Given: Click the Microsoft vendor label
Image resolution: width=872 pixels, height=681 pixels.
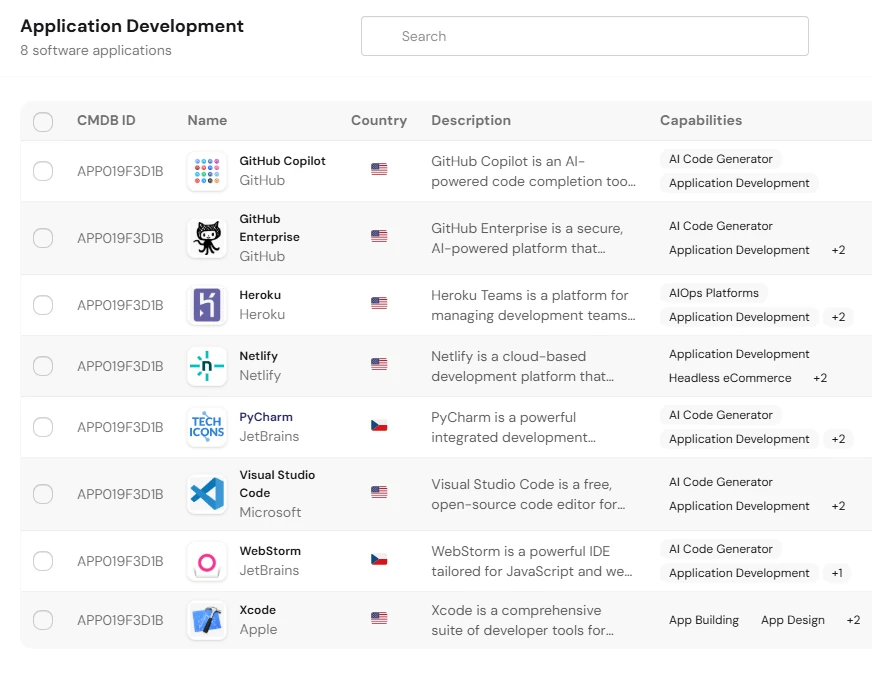Looking at the screenshot, I should pos(270,513).
